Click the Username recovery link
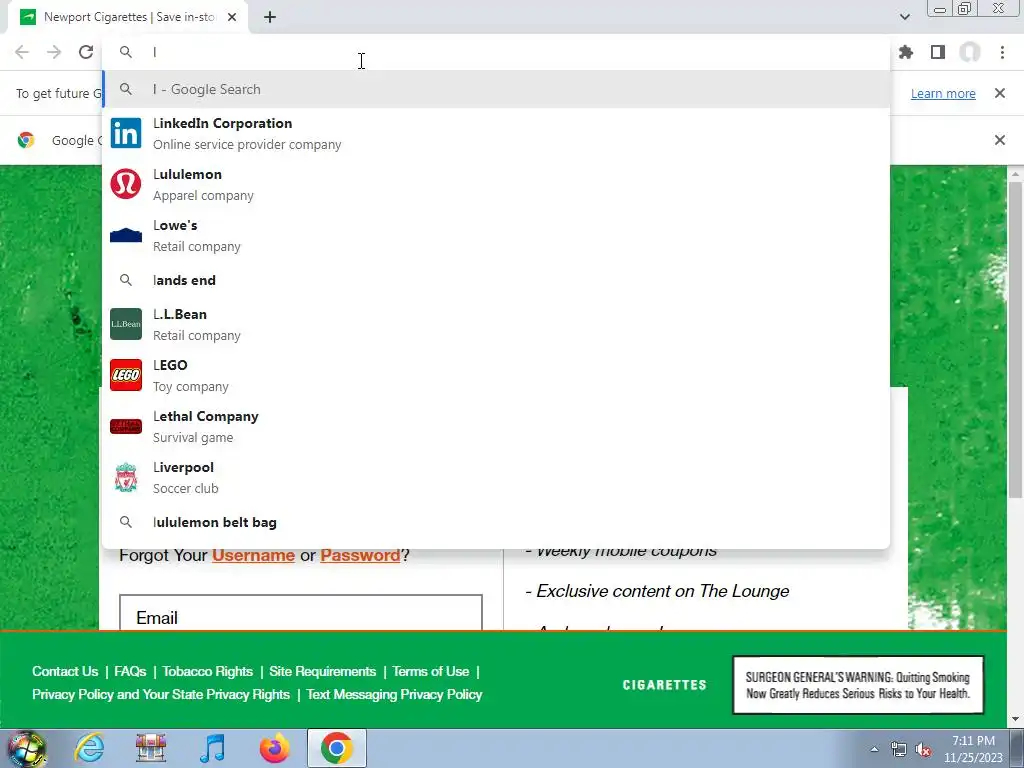1024x768 pixels. coord(253,555)
